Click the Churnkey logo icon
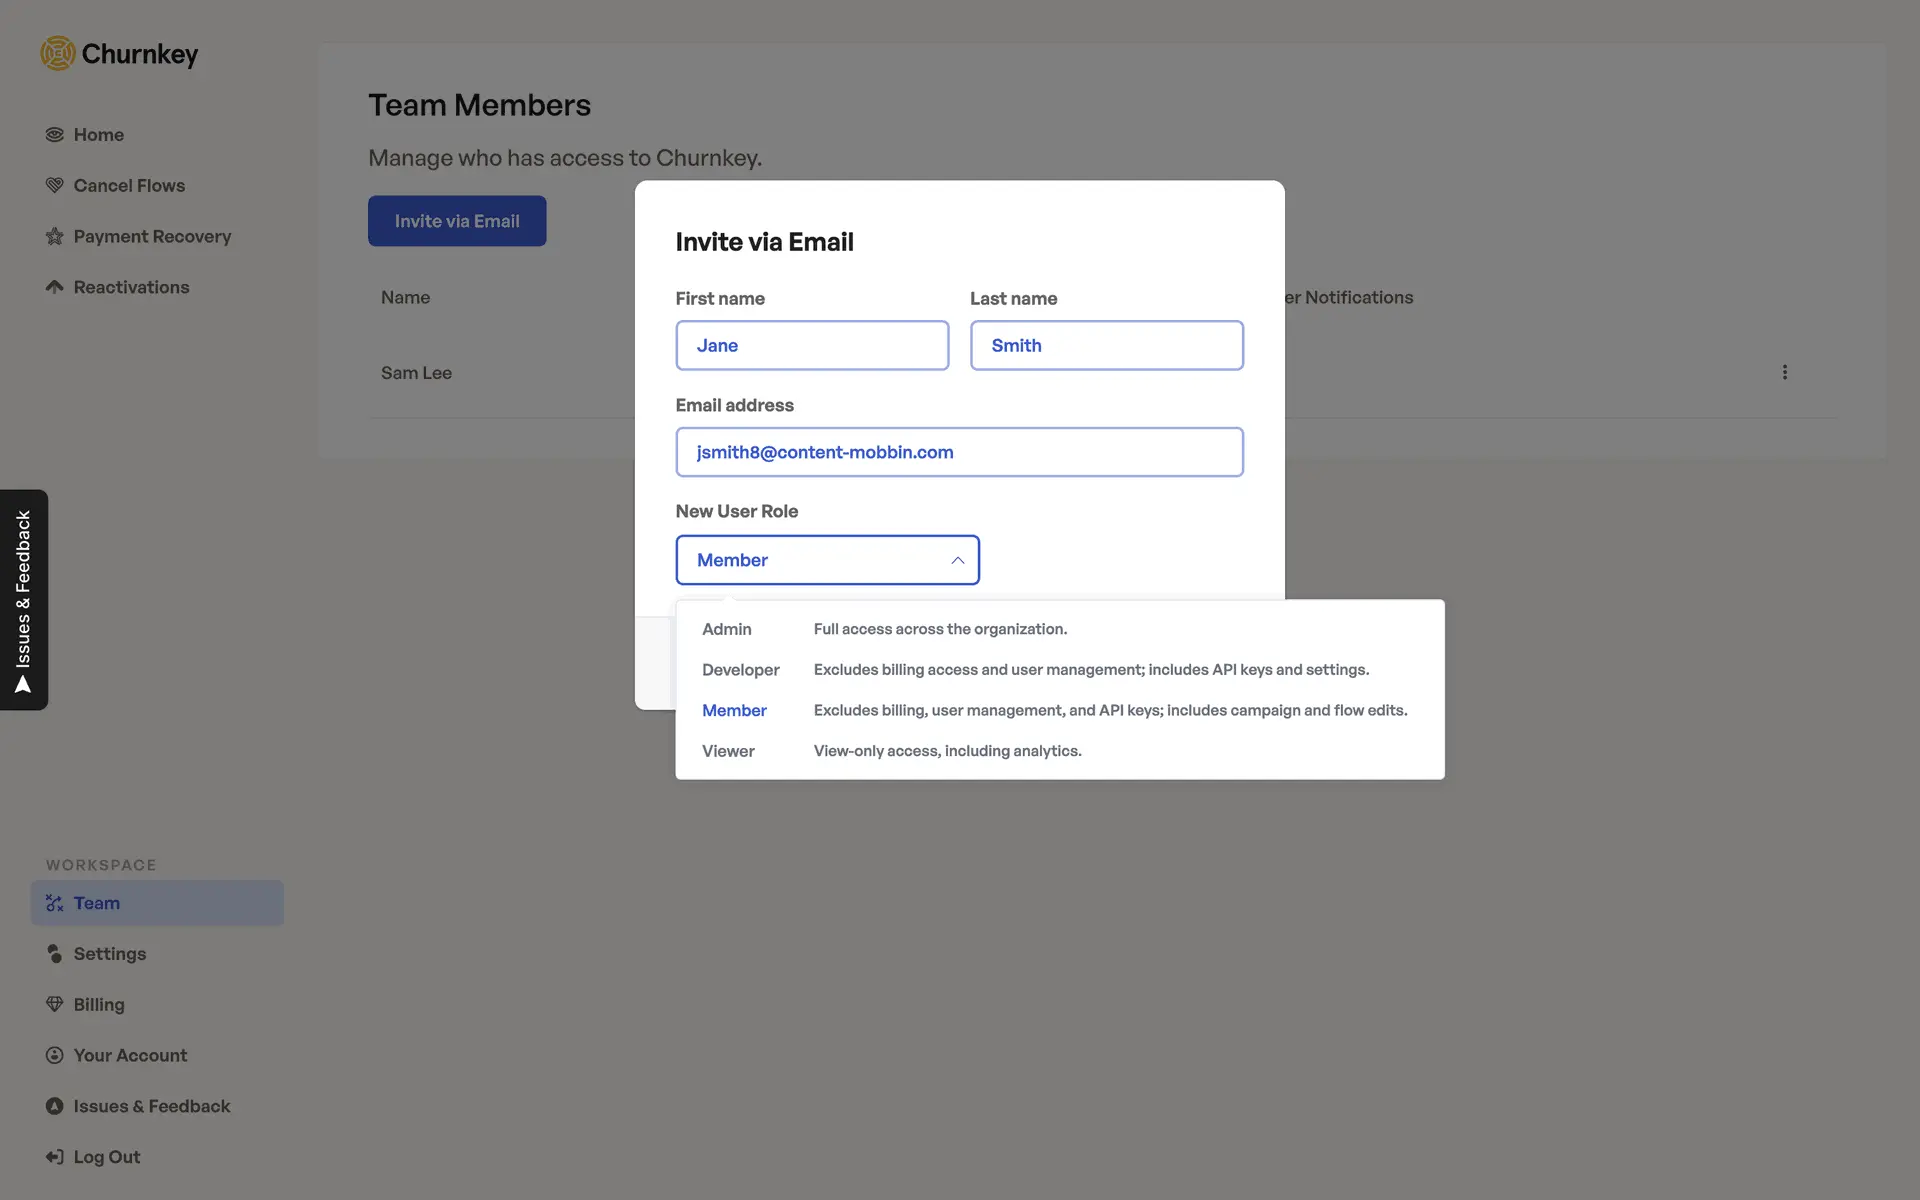This screenshot has height=1200, width=1920. pos(58,53)
